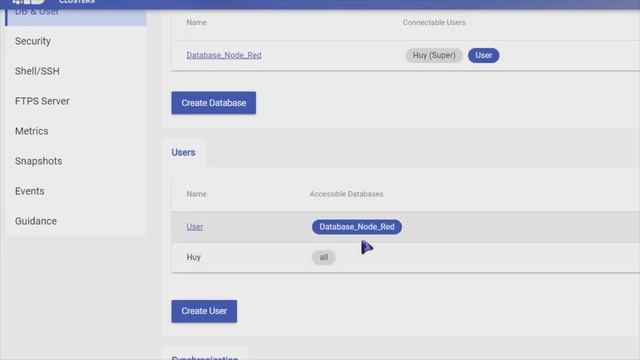Open Snapshots in sidebar
Screen dimensions: 640x360
(x=38, y=161)
